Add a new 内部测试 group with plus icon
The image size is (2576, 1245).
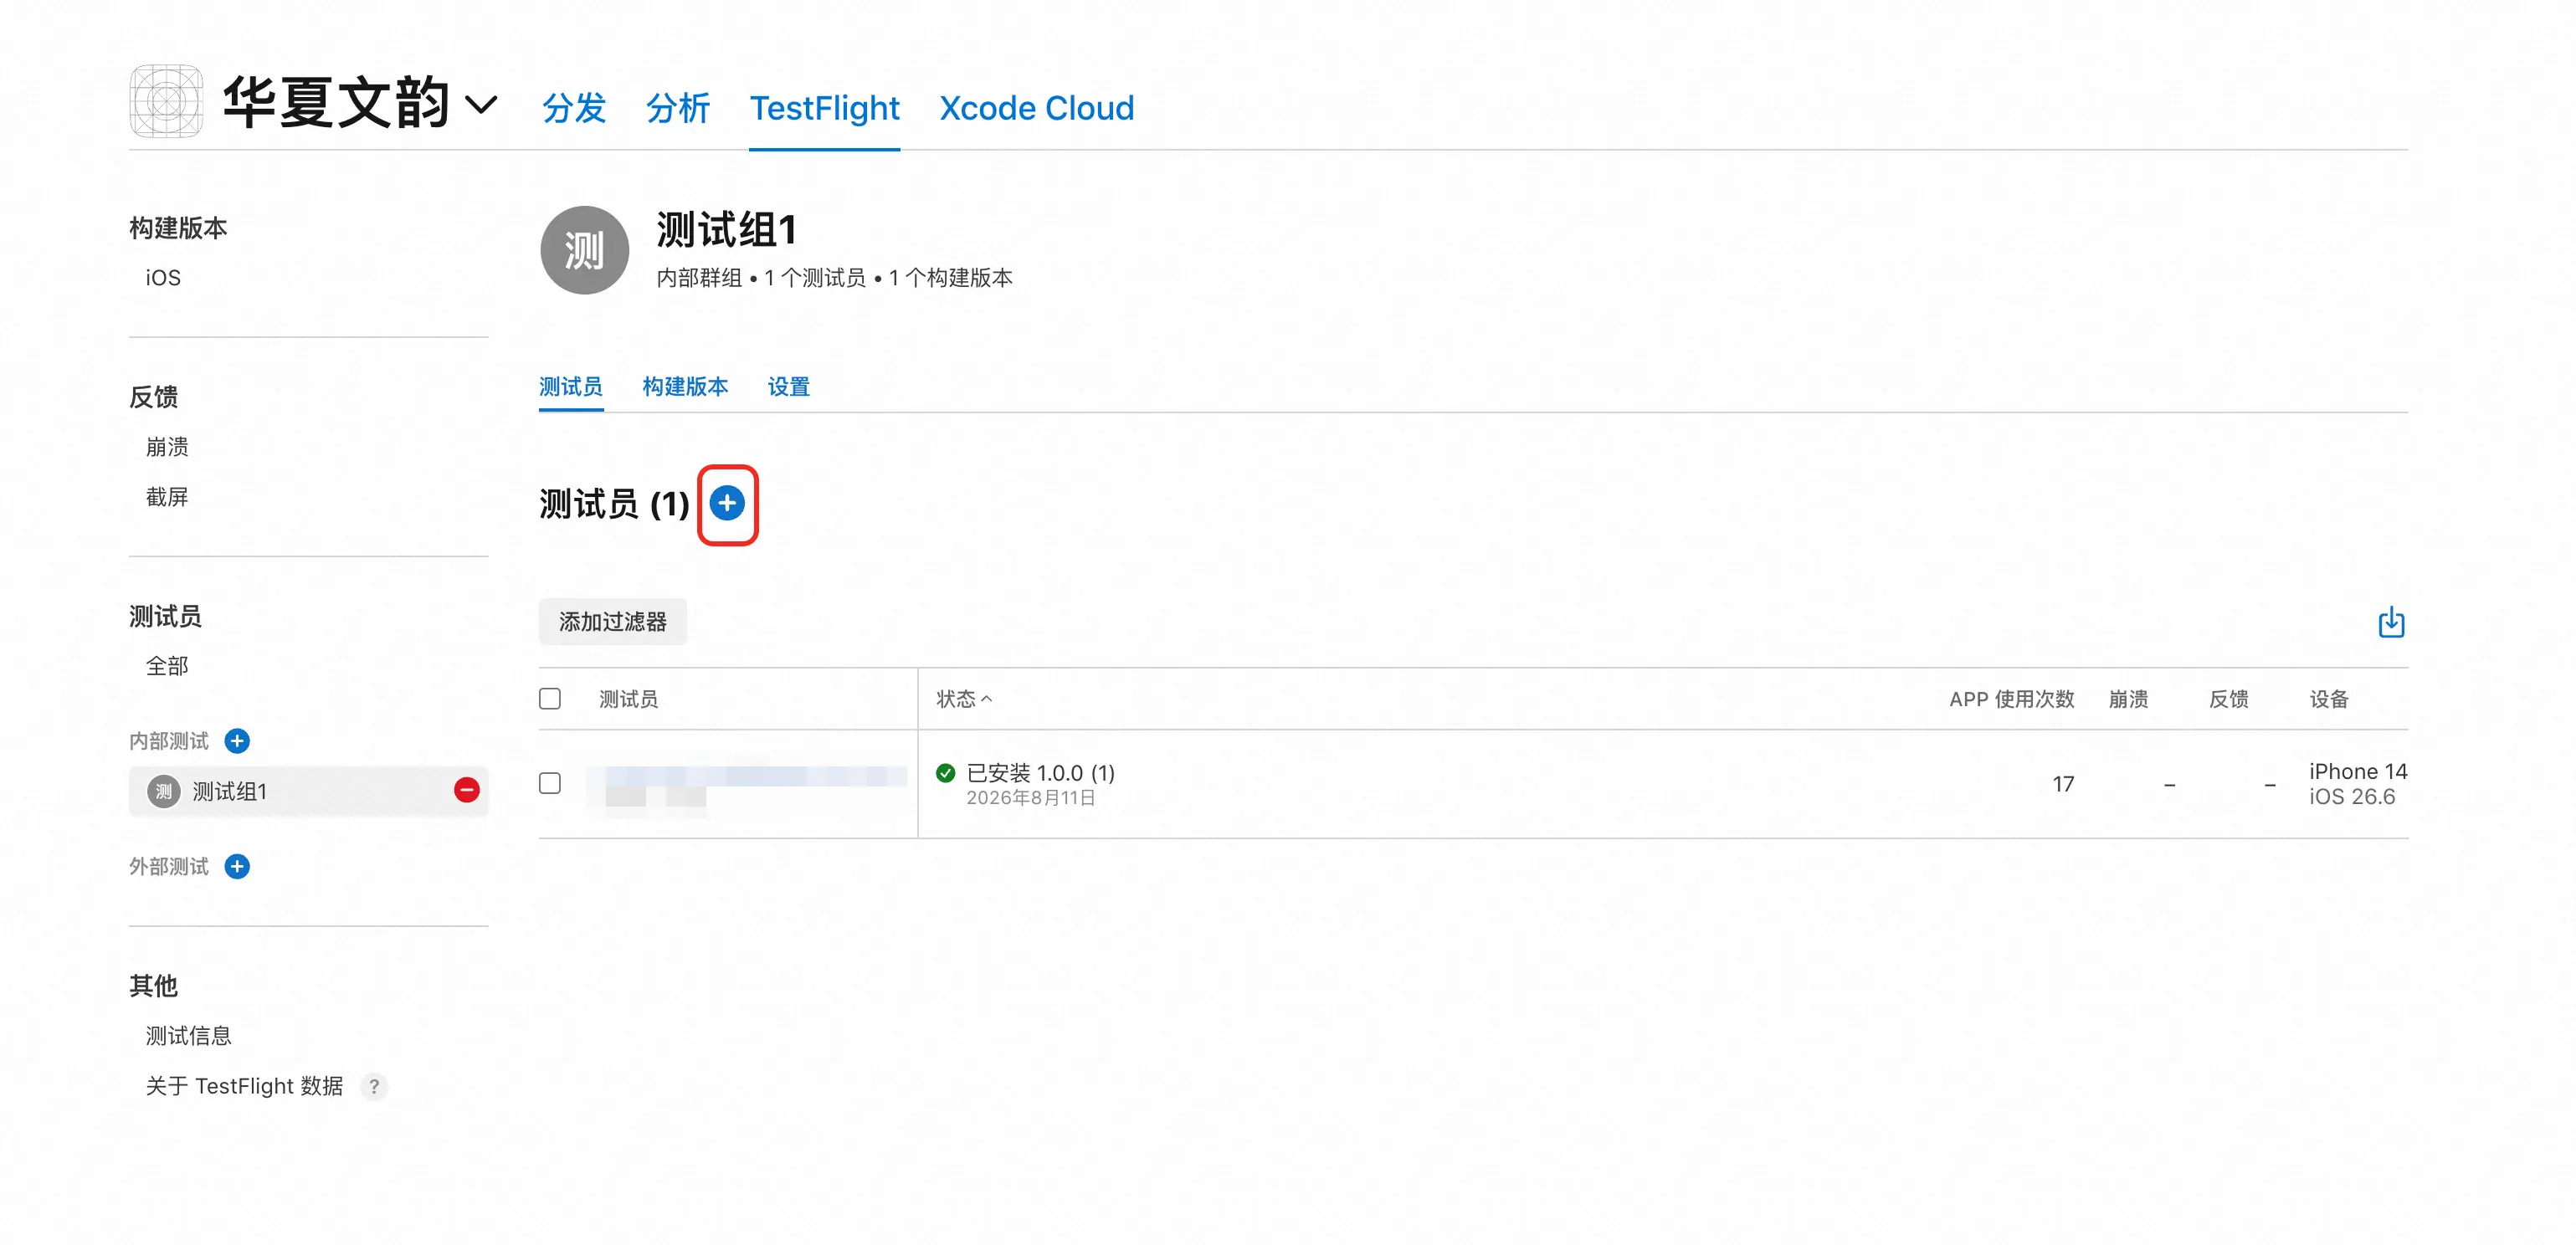click(237, 741)
